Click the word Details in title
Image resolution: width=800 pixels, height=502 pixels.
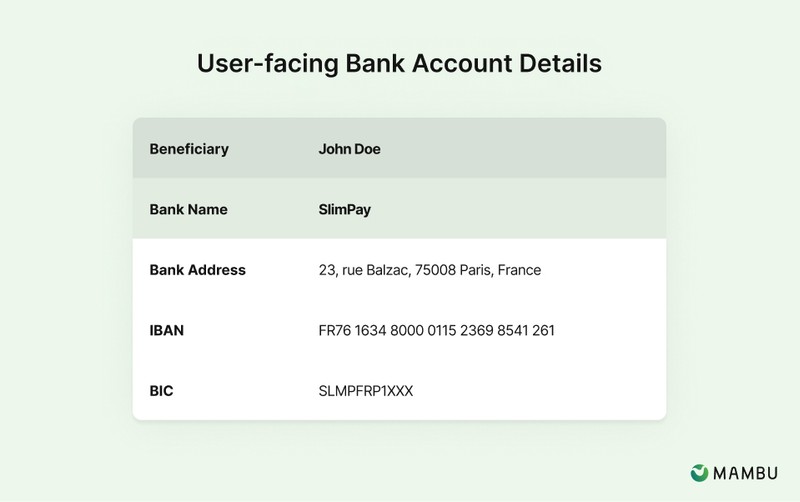[x=560, y=63]
